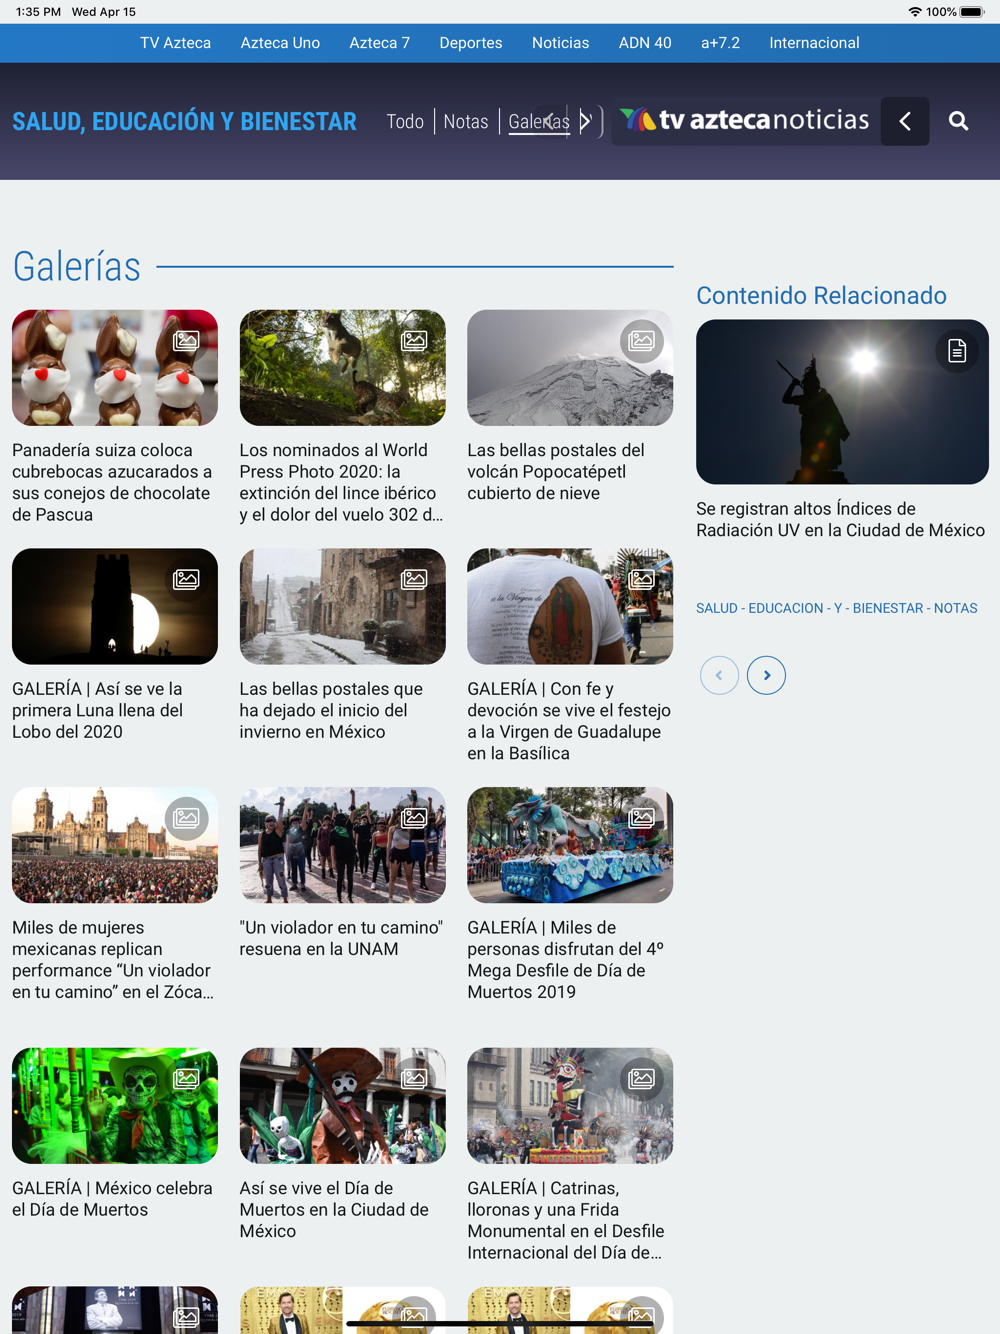Tap gallery icon on Mega Desfile image

(x=642, y=818)
